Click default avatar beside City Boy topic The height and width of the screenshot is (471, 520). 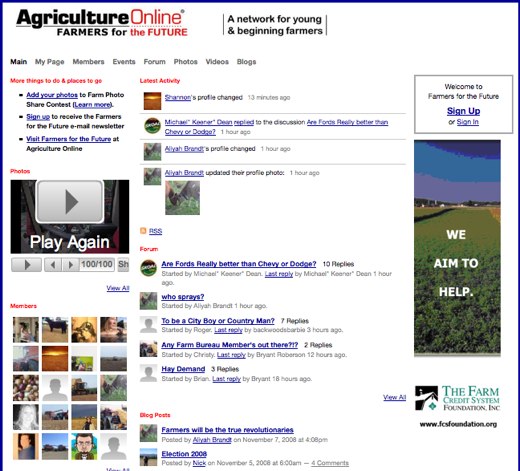coord(148,325)
